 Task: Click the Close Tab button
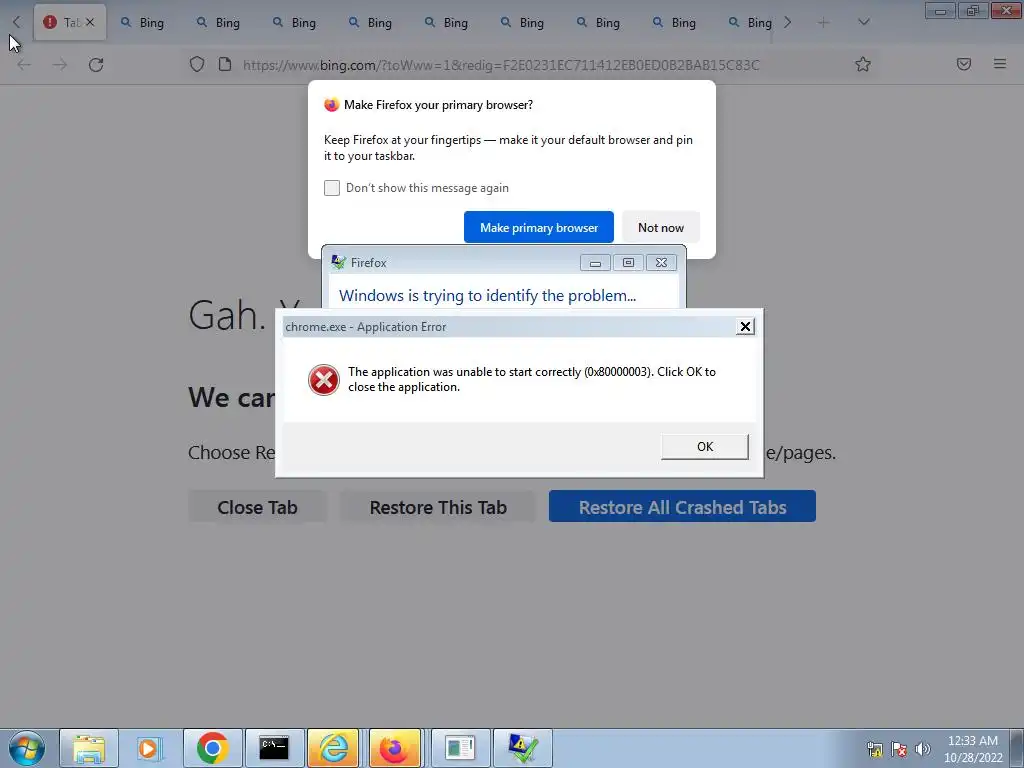(x=257, y=507)
